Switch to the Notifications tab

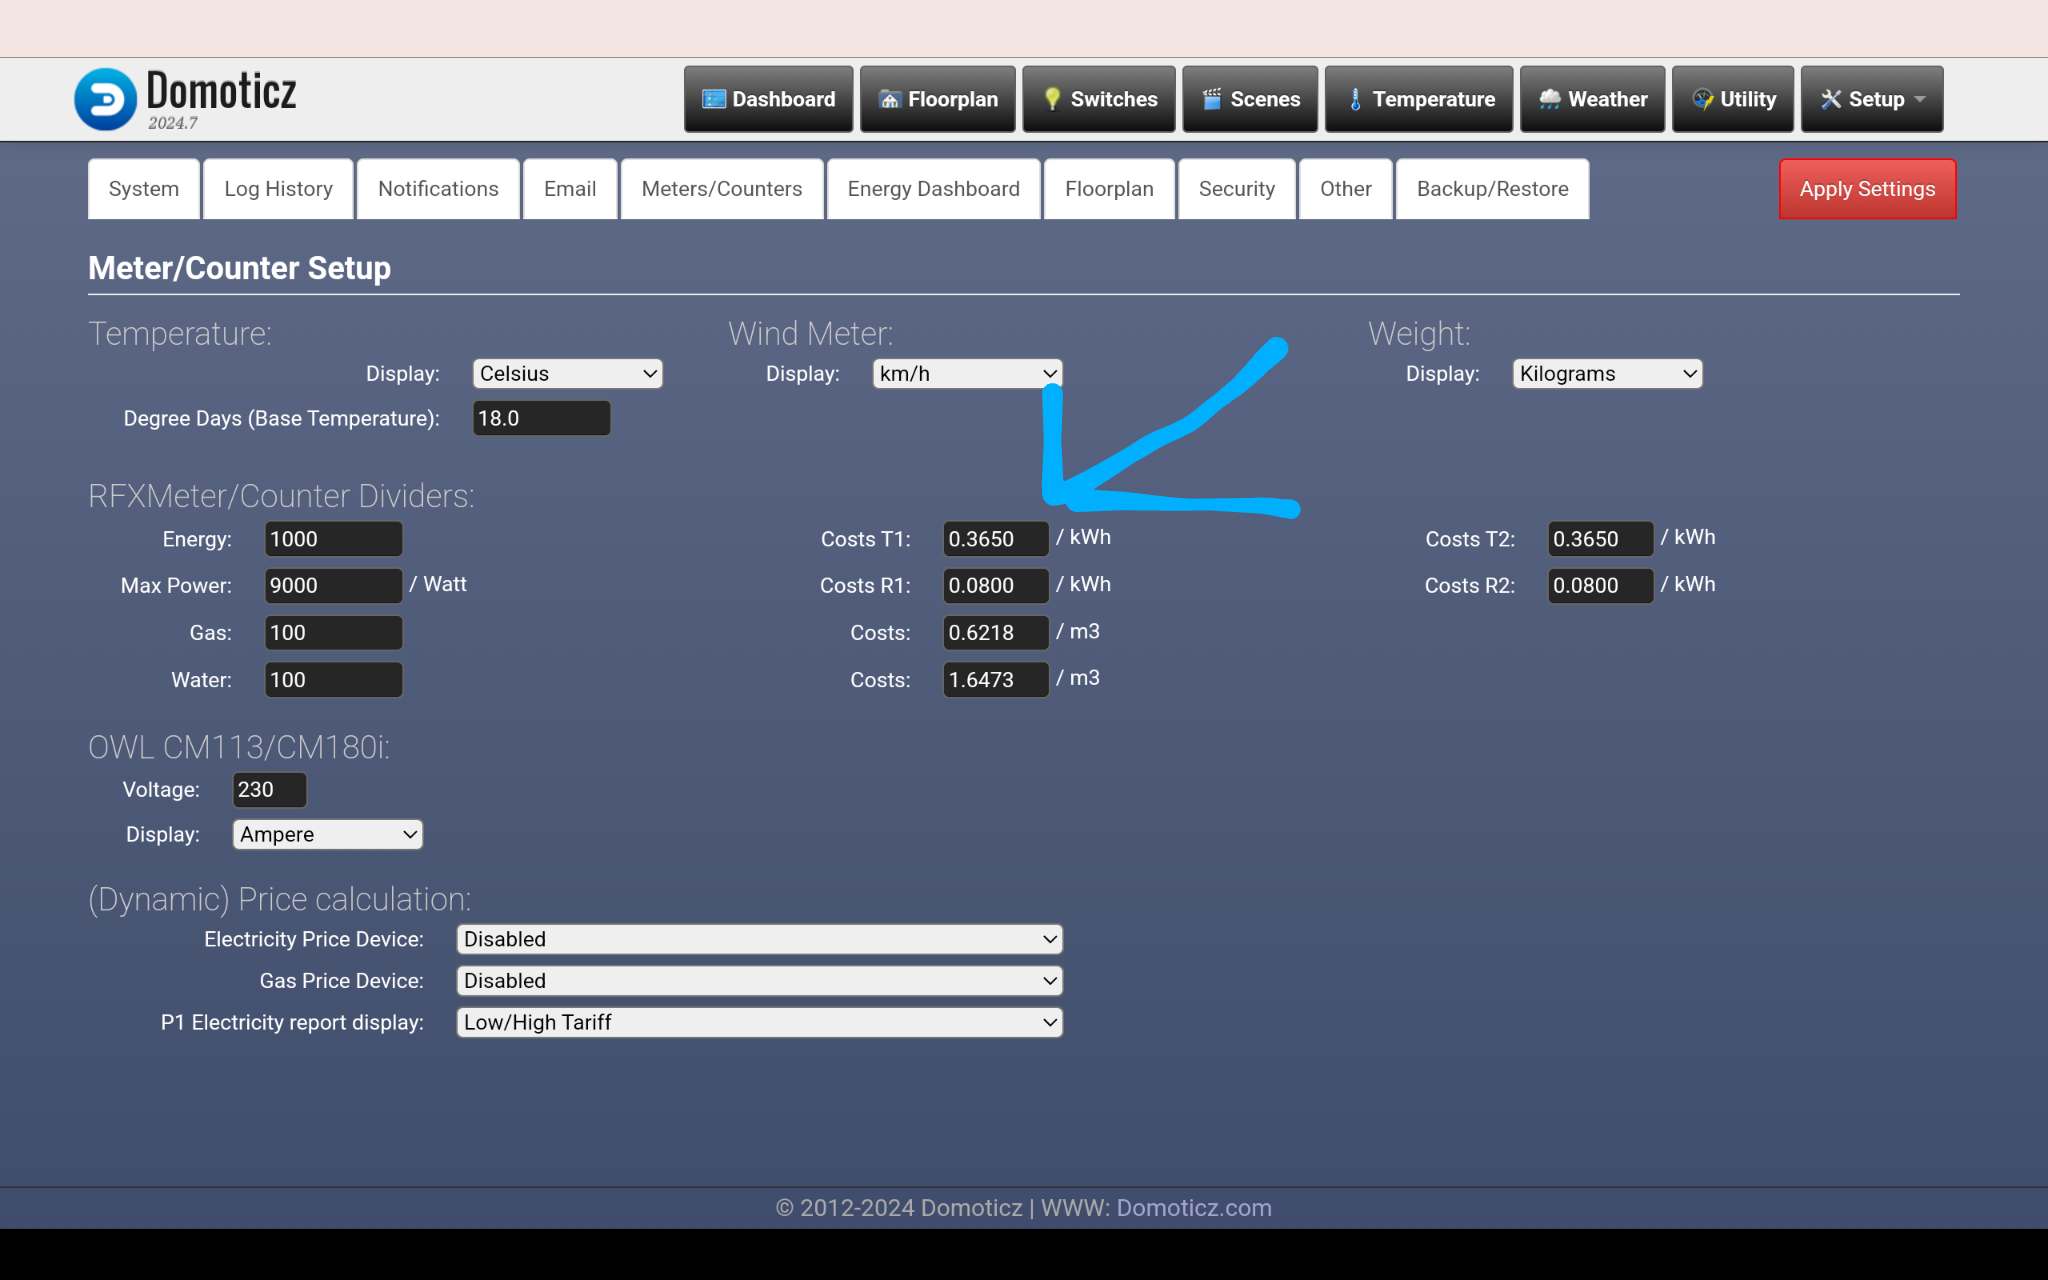coord(438,189)
